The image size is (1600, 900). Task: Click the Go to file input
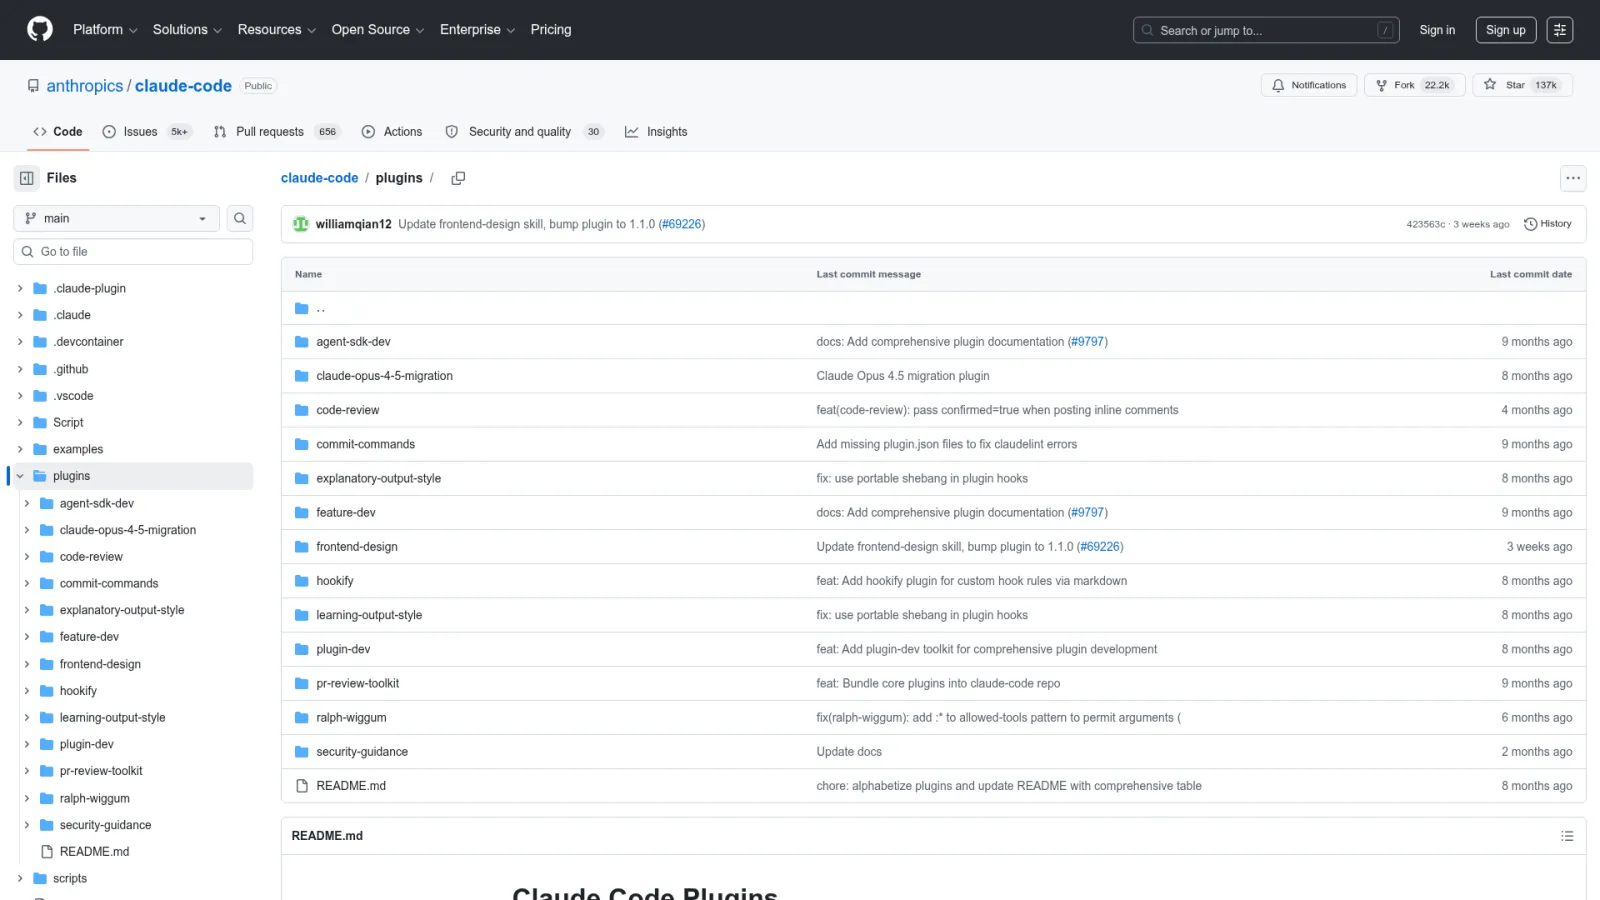[133, 252]
